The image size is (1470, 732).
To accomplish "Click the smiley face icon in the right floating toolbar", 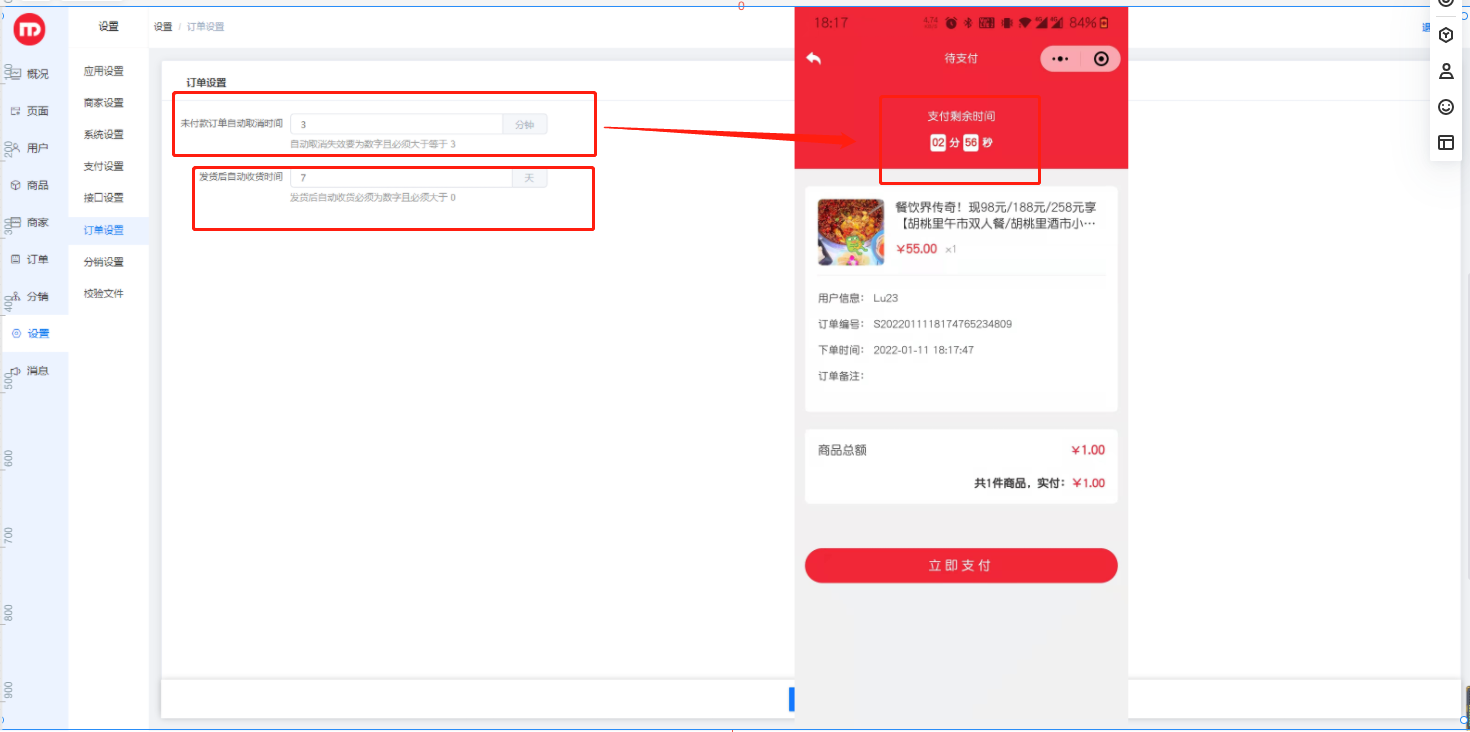I will point(1446,106).
